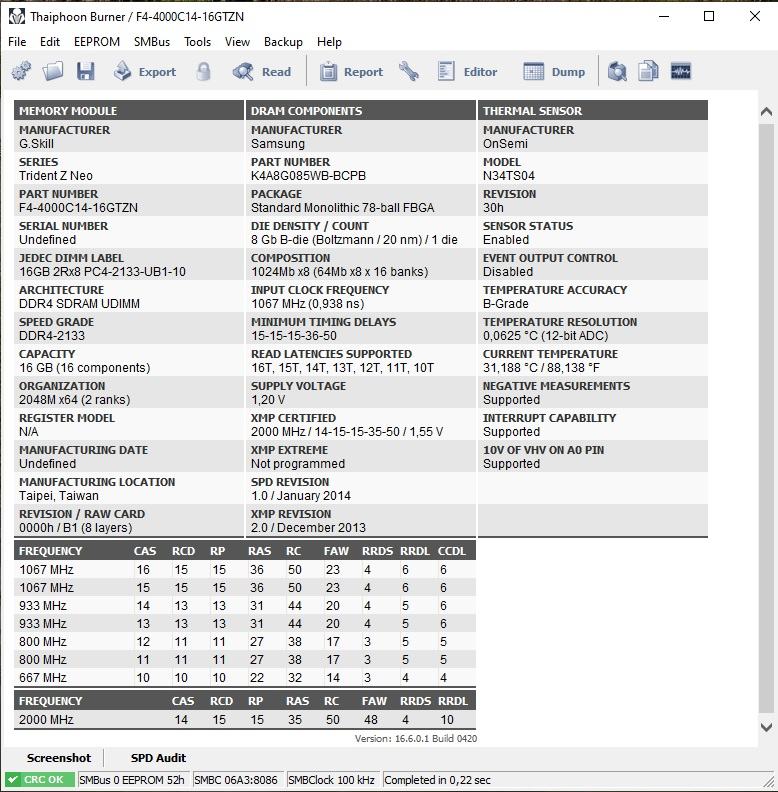Click the Thaiphoon Burner title bar app icon
This screenshot has width=778, height=792.
pyautogui.click(x=17, y=16)
